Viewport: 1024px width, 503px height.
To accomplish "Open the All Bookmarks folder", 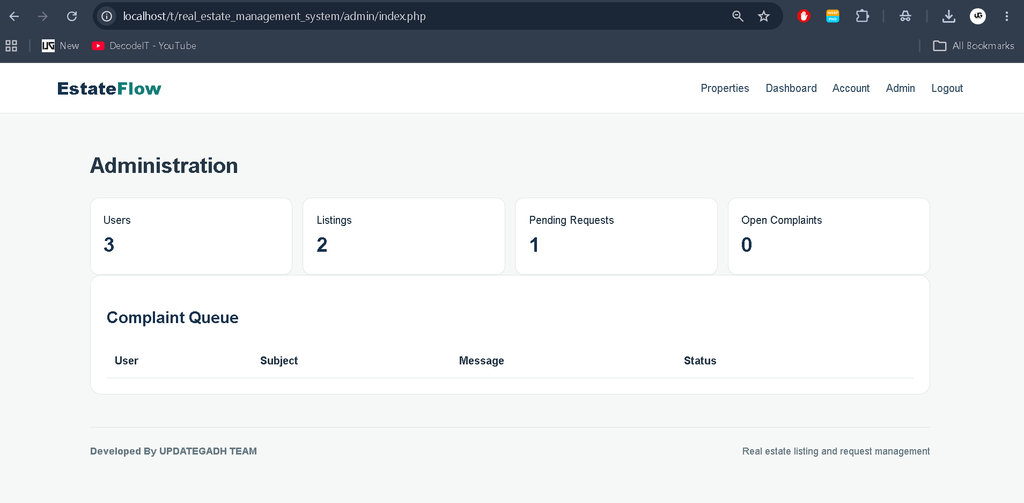I will 973,46.
